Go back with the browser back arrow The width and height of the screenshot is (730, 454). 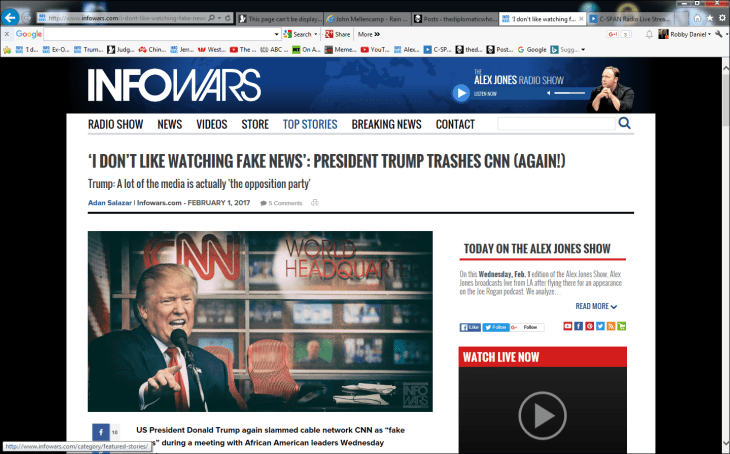point(10,18)
